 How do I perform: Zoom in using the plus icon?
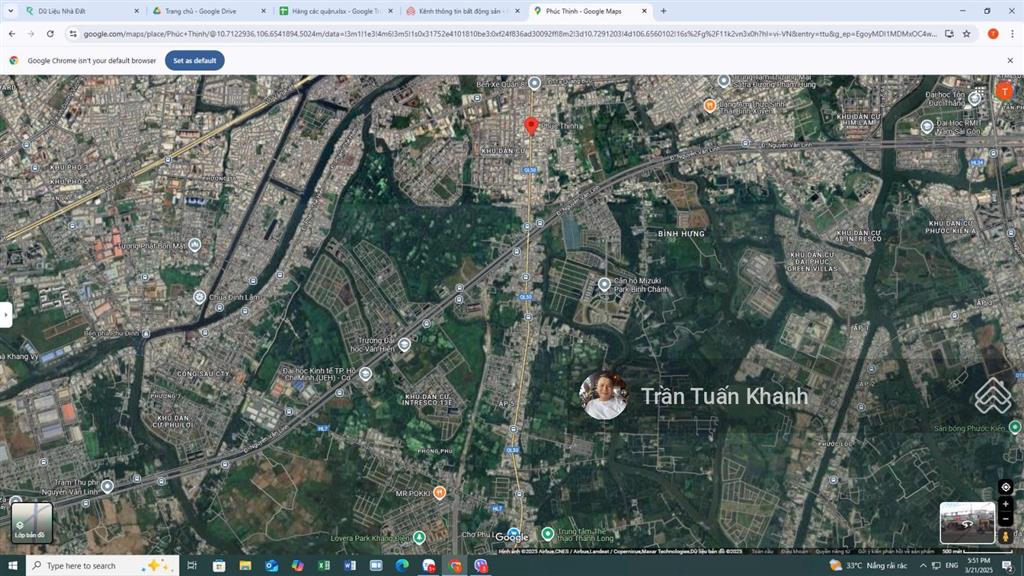[1005, 503]
